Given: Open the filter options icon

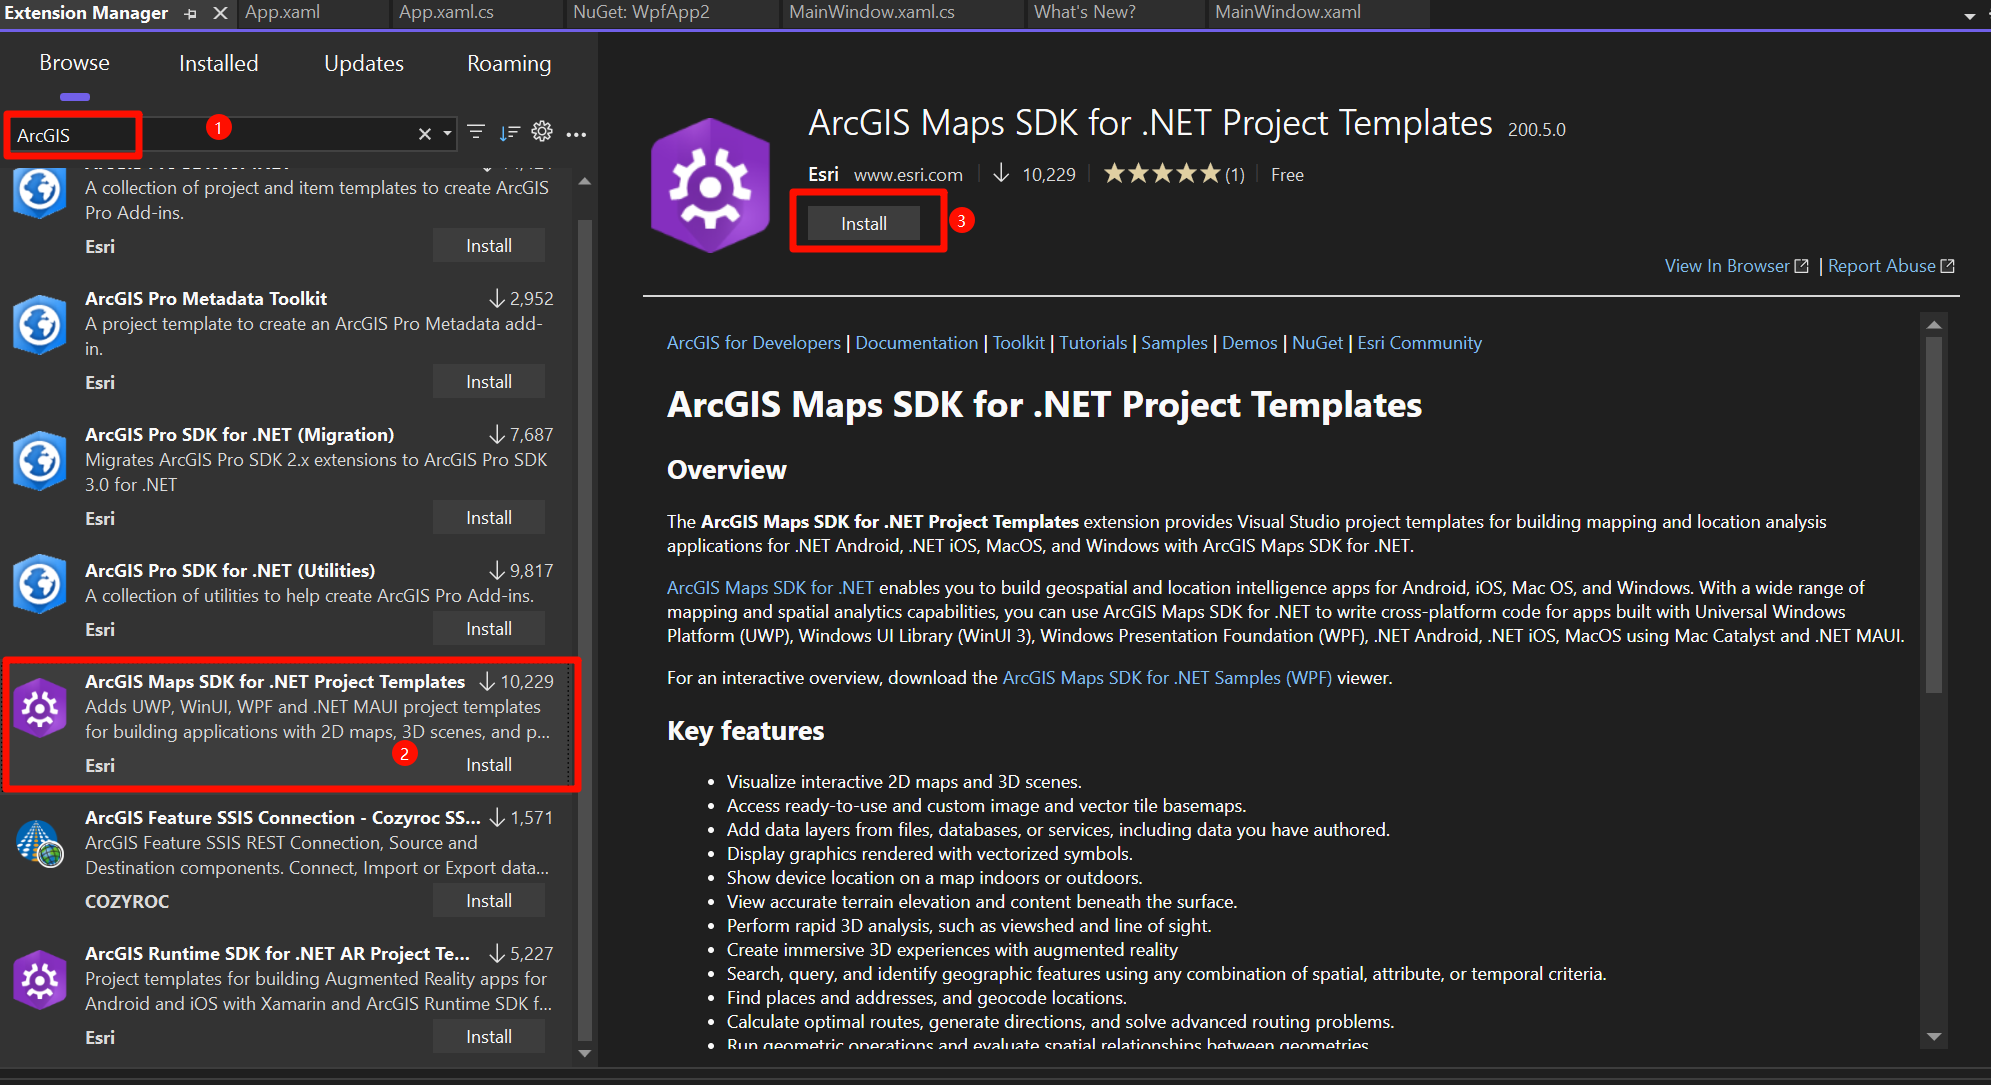Looking at the screenshot, I should (x=476, y=133).
